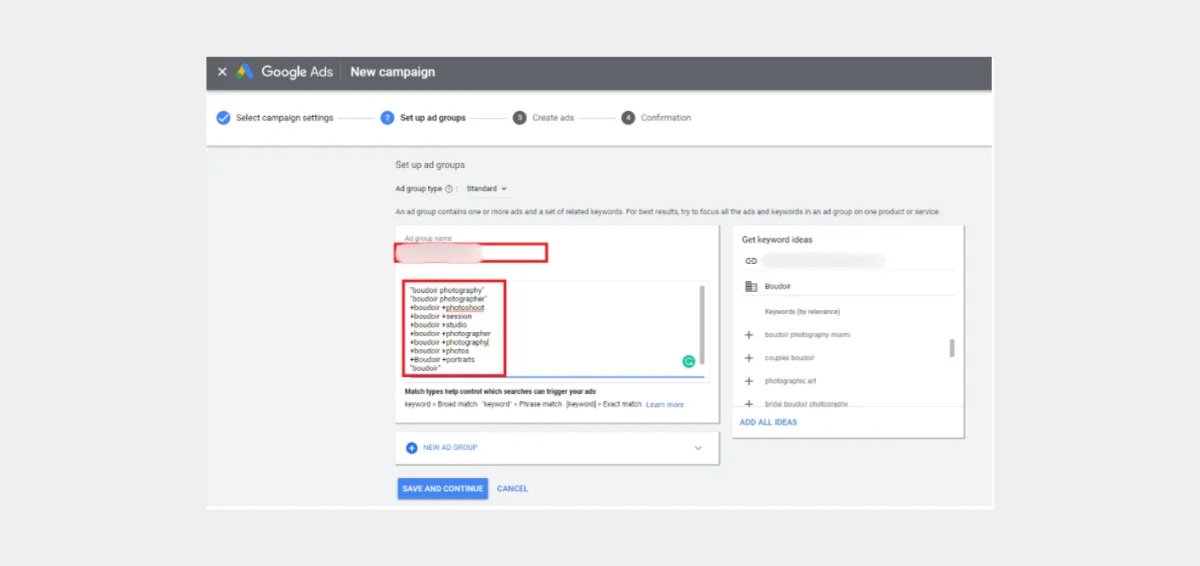Click the photographic art text
Screen dimensions: 1200x566
point(790,381)
